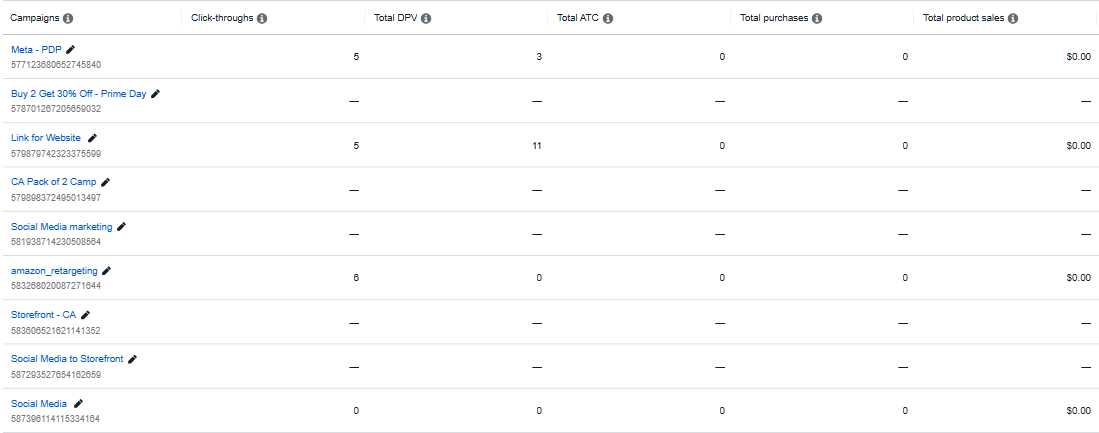Image resolution: width=1099 pixels, height=433 pixels.
Task: Open the CA Pack of 2 Camp campaign
Action: [53, 182]
